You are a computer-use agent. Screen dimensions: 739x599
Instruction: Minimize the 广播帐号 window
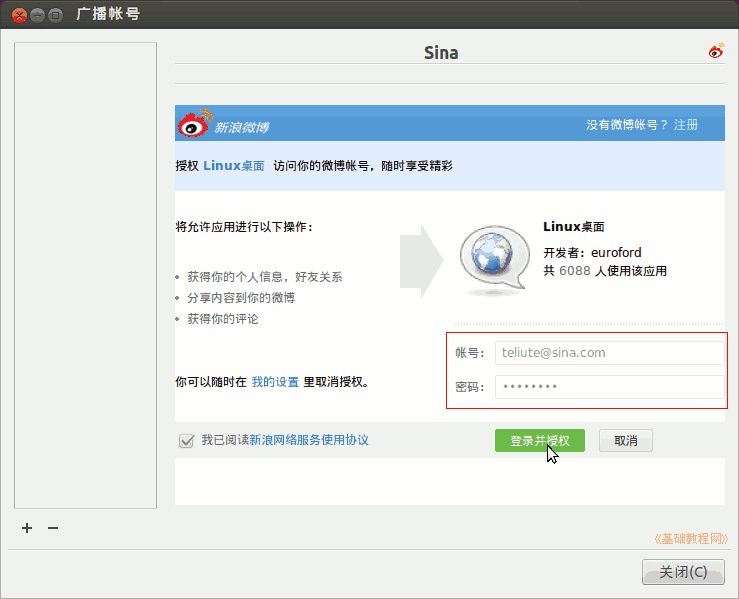tap(37, 15)
